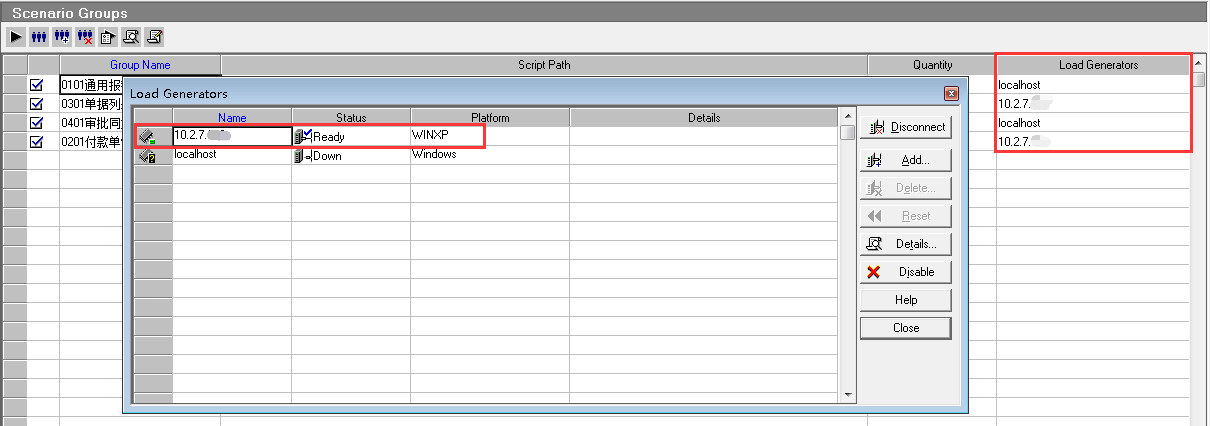
Task: Click the View Script pencil toolbar icon
Action: [154, 37]
